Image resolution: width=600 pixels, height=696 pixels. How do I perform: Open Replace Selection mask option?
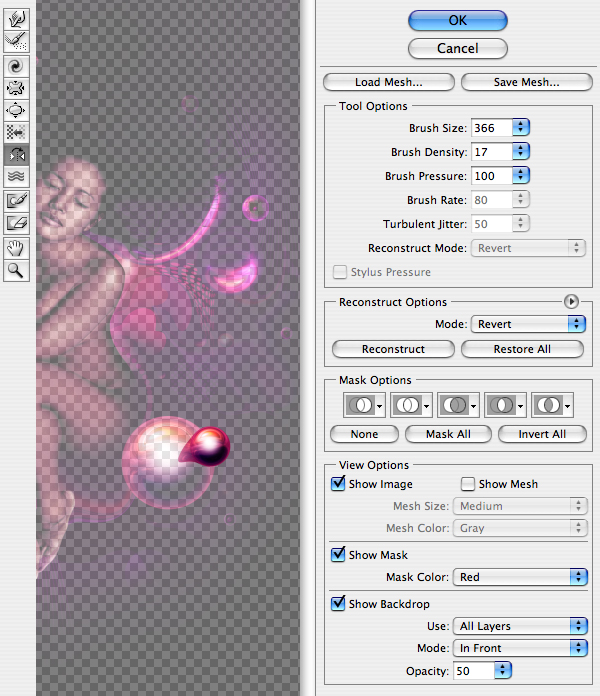364,405
